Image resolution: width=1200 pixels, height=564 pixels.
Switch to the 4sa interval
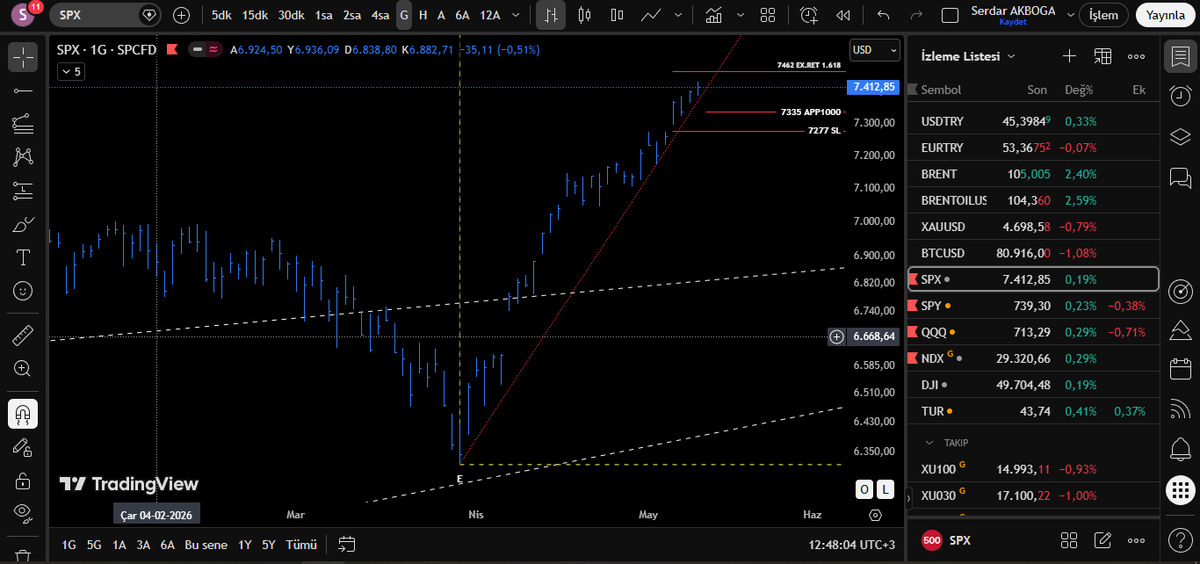(x=380, y=15)
